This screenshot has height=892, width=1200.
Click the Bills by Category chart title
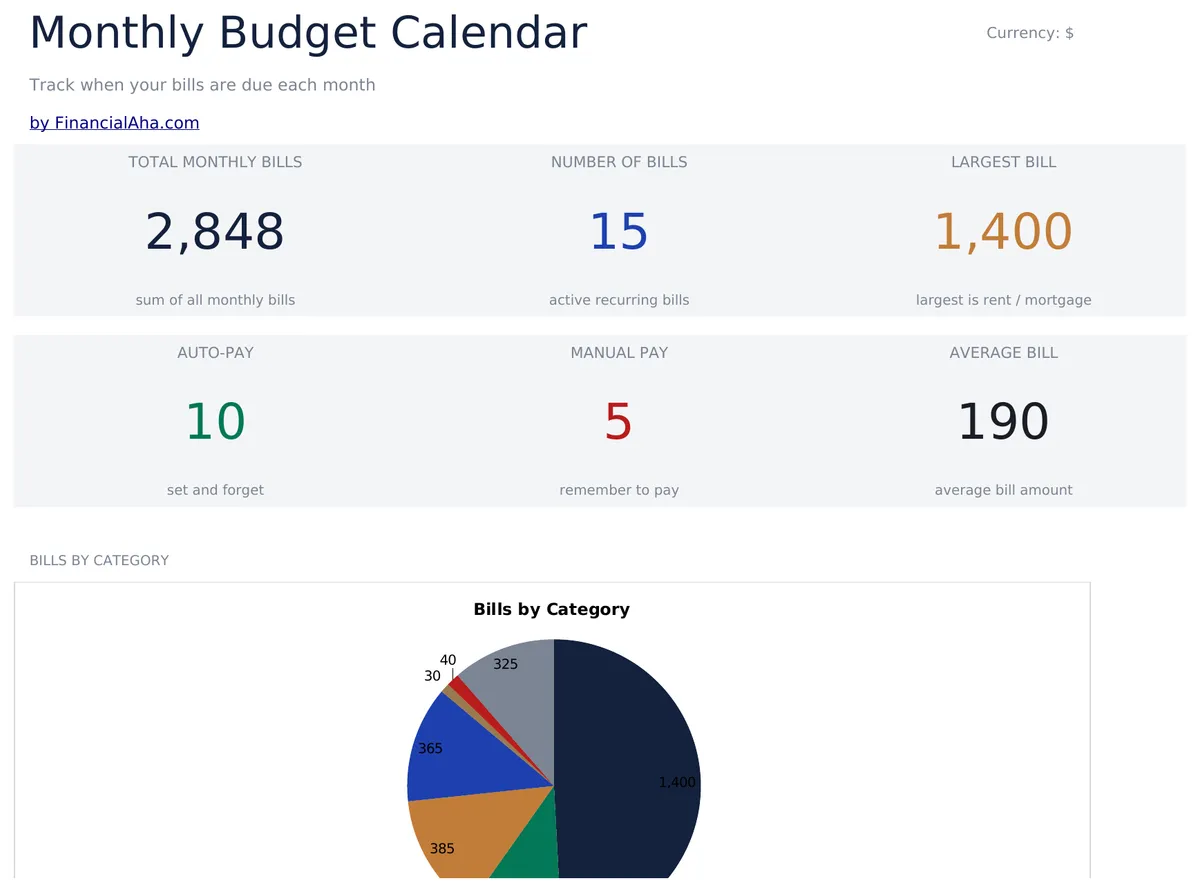coord(551,609)
